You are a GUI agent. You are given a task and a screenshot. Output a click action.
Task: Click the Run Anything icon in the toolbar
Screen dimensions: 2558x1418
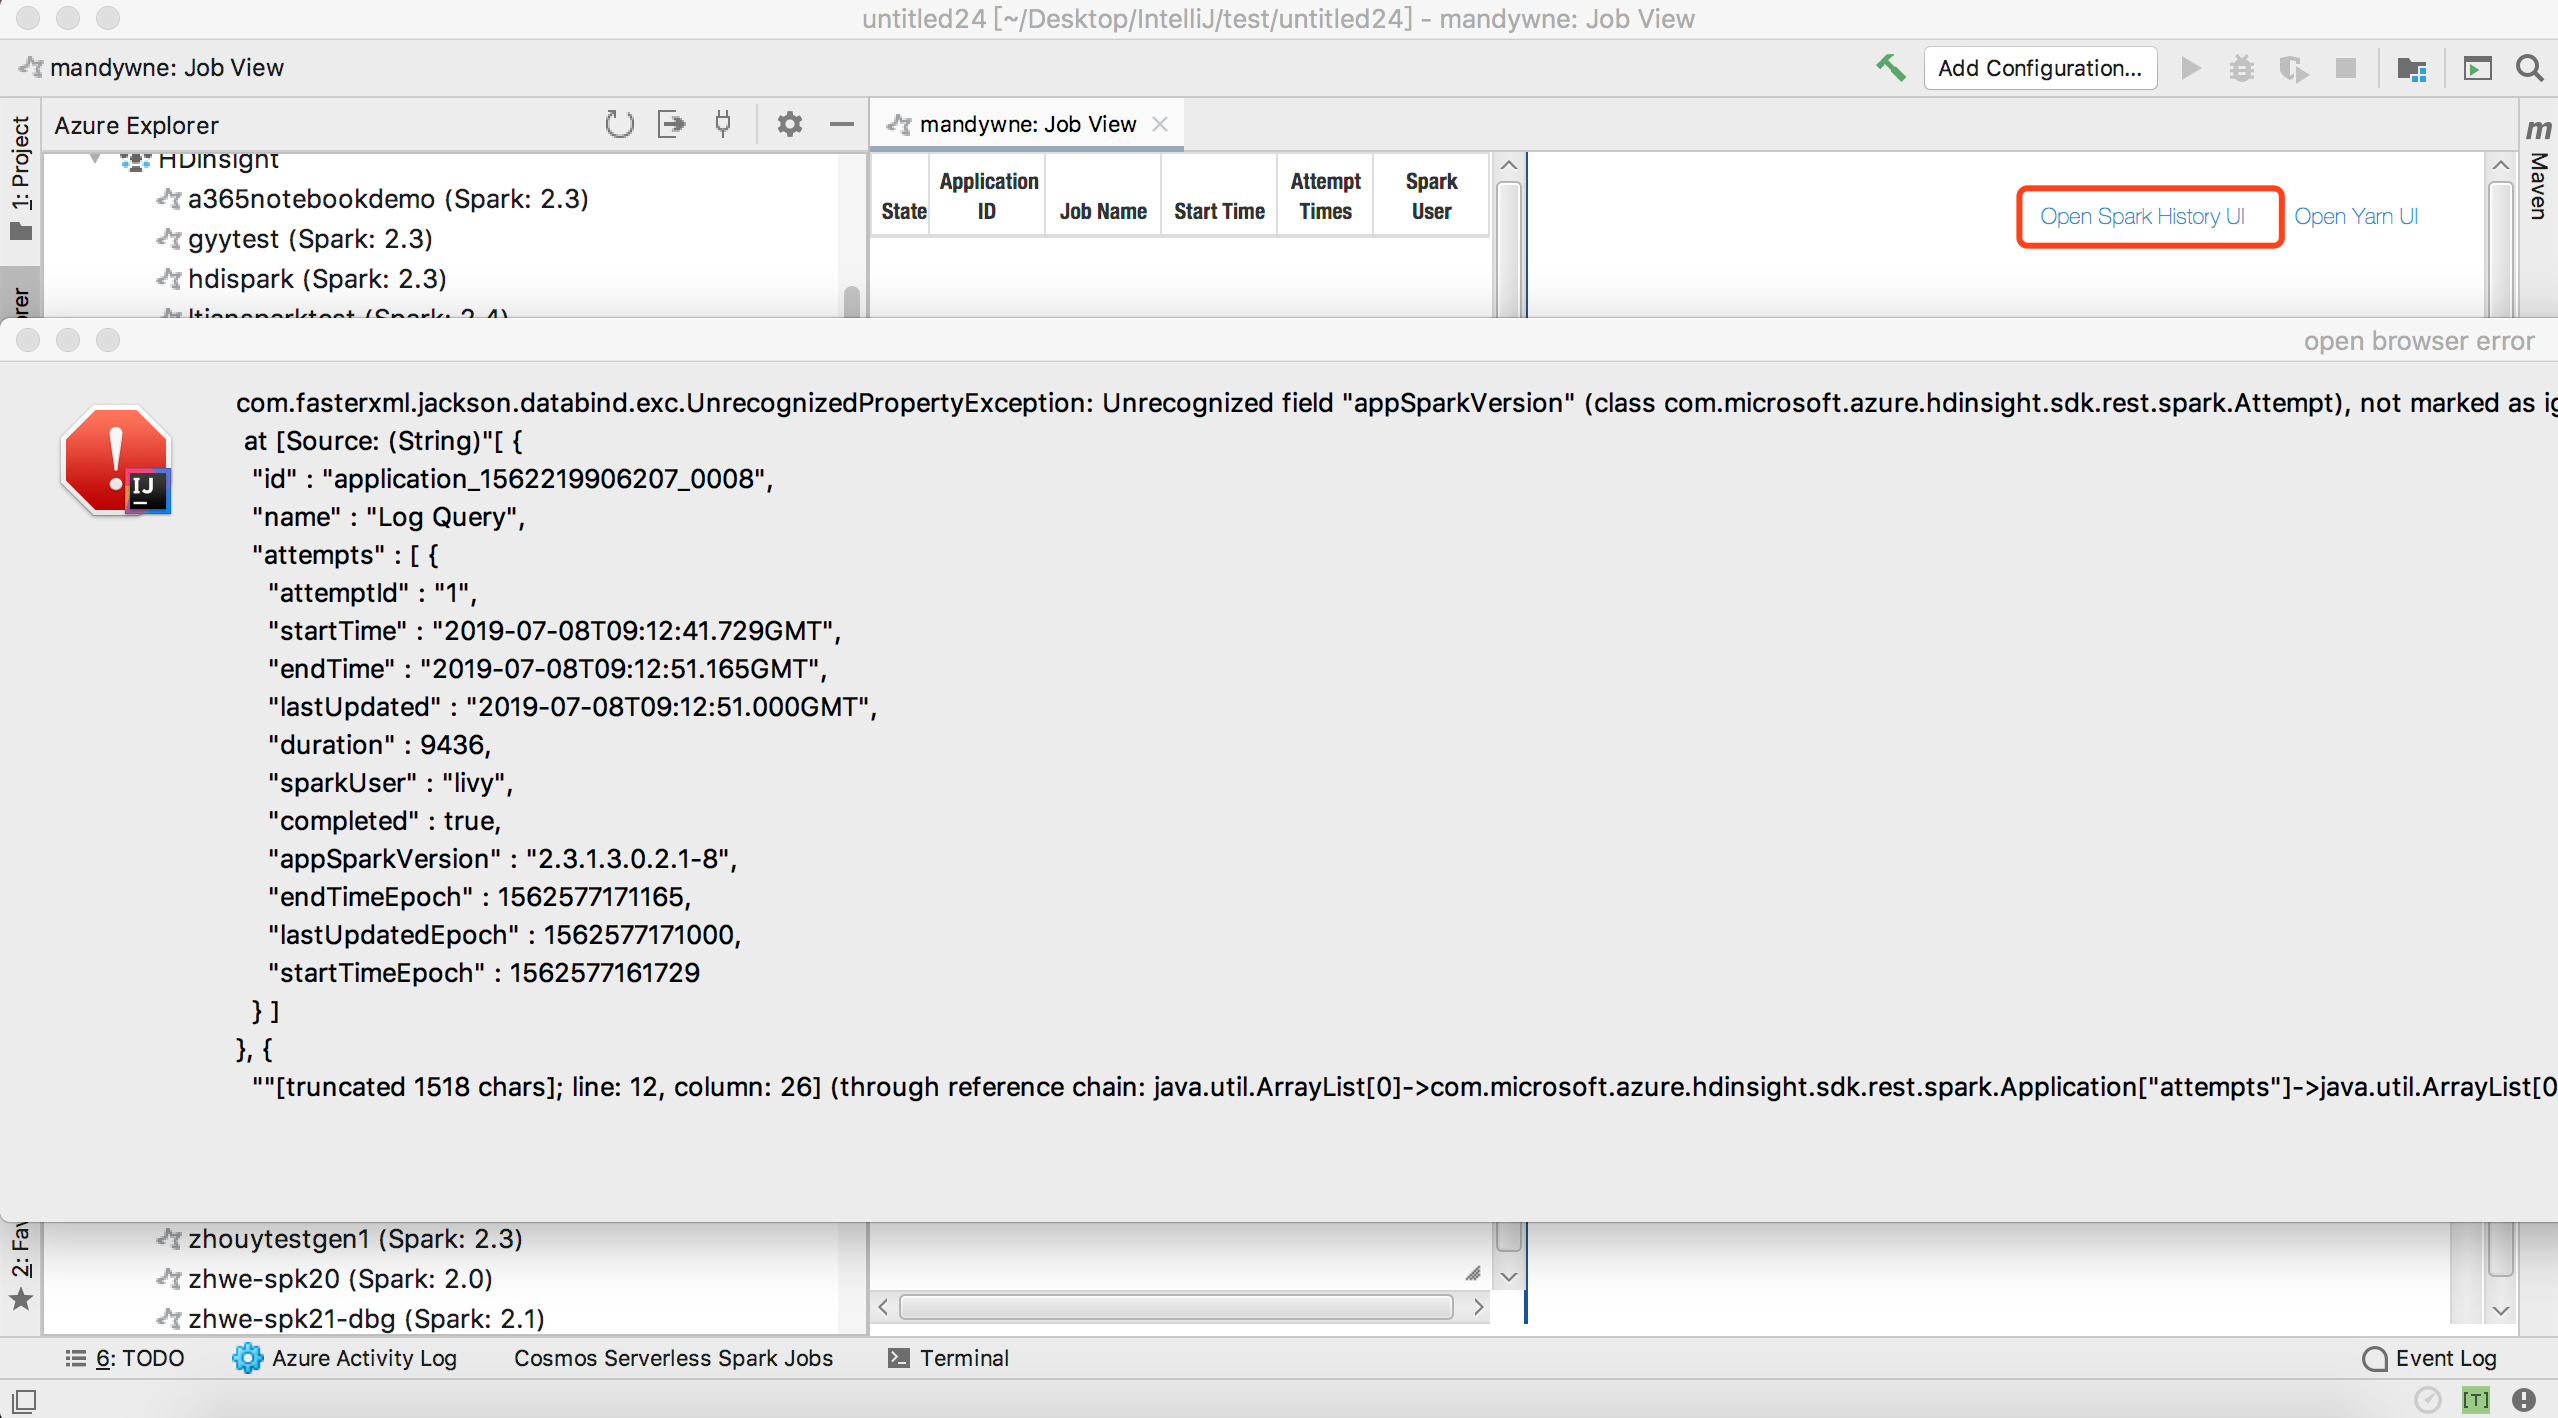pyautogui.click(x=2477, y=68)
